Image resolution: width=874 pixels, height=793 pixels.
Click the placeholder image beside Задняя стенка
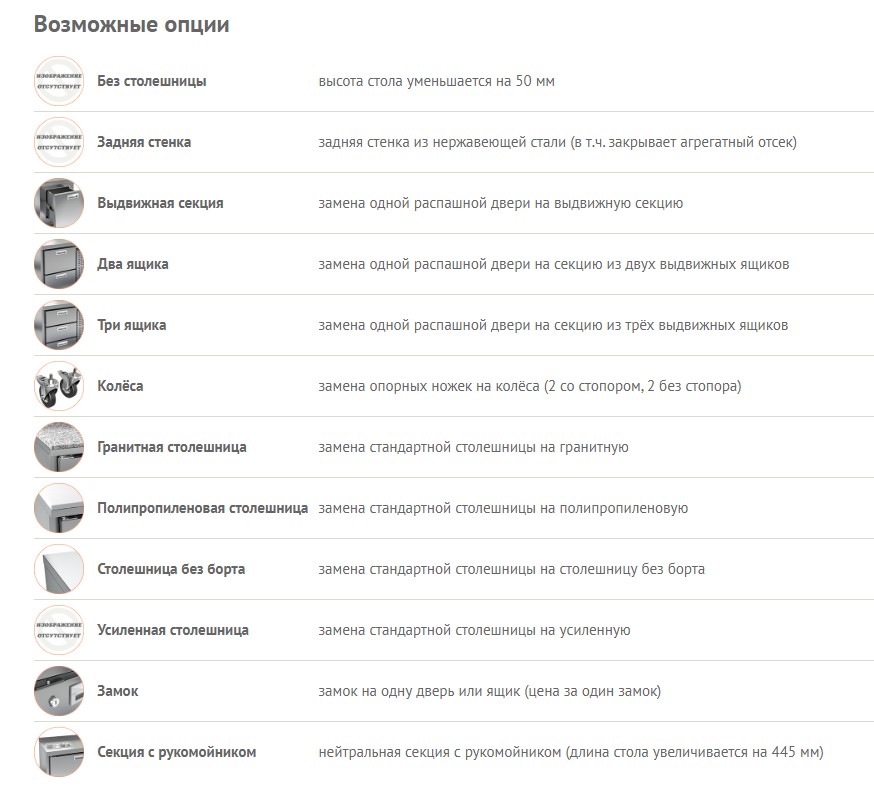click(x=59, y=142)
